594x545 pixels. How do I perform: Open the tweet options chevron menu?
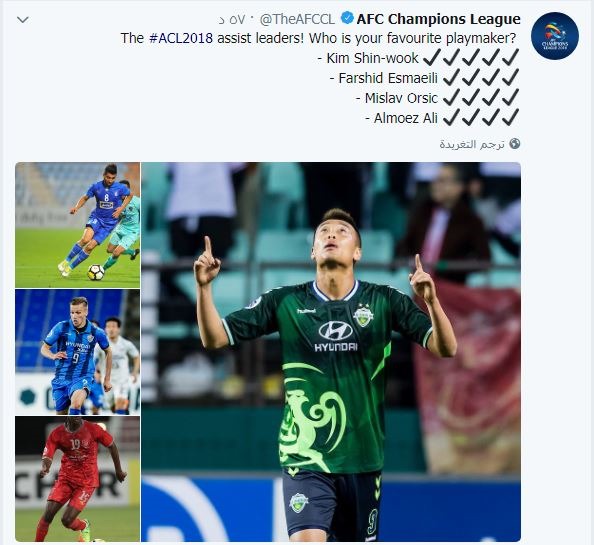pos(23,19)
